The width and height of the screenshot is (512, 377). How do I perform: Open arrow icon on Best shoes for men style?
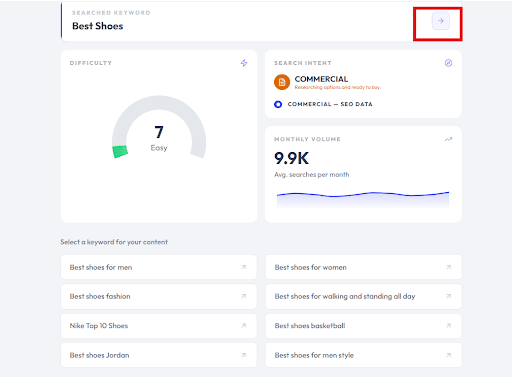tap(449, 355)
